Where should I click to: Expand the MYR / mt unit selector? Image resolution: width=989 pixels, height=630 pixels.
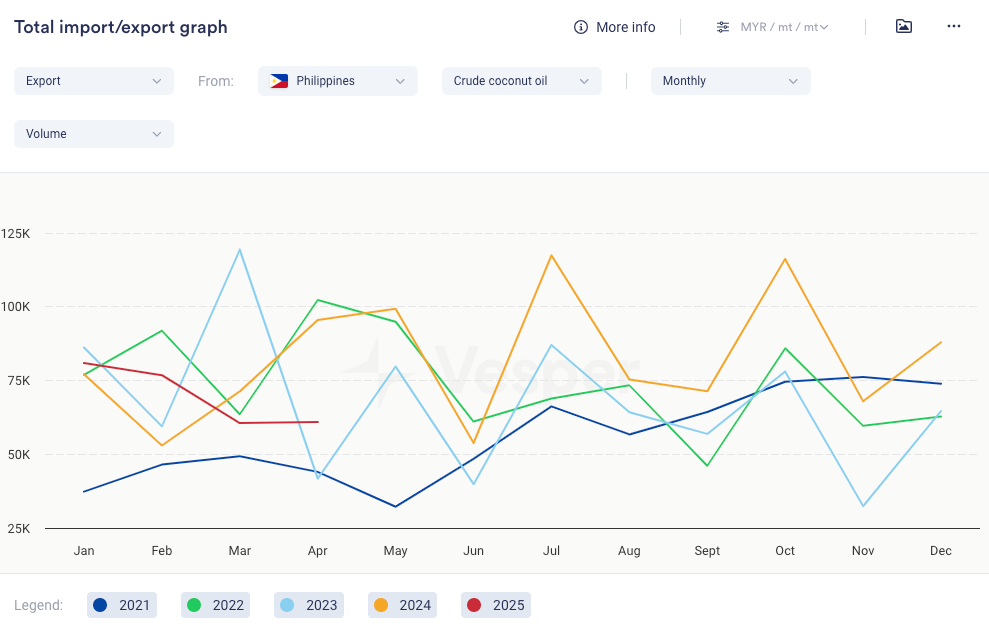[x=784, y=27]
